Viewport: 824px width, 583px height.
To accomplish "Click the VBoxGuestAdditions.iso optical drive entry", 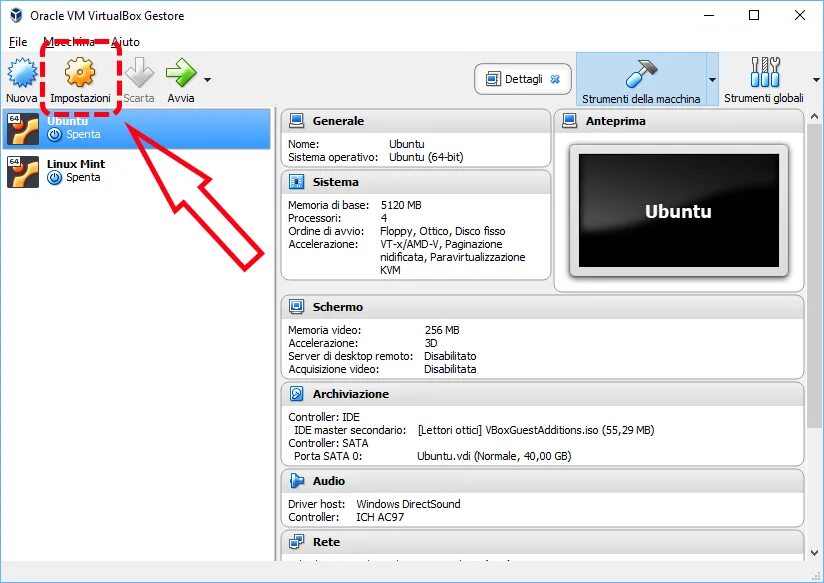I will pyautogui.click(x=536, y=430).
